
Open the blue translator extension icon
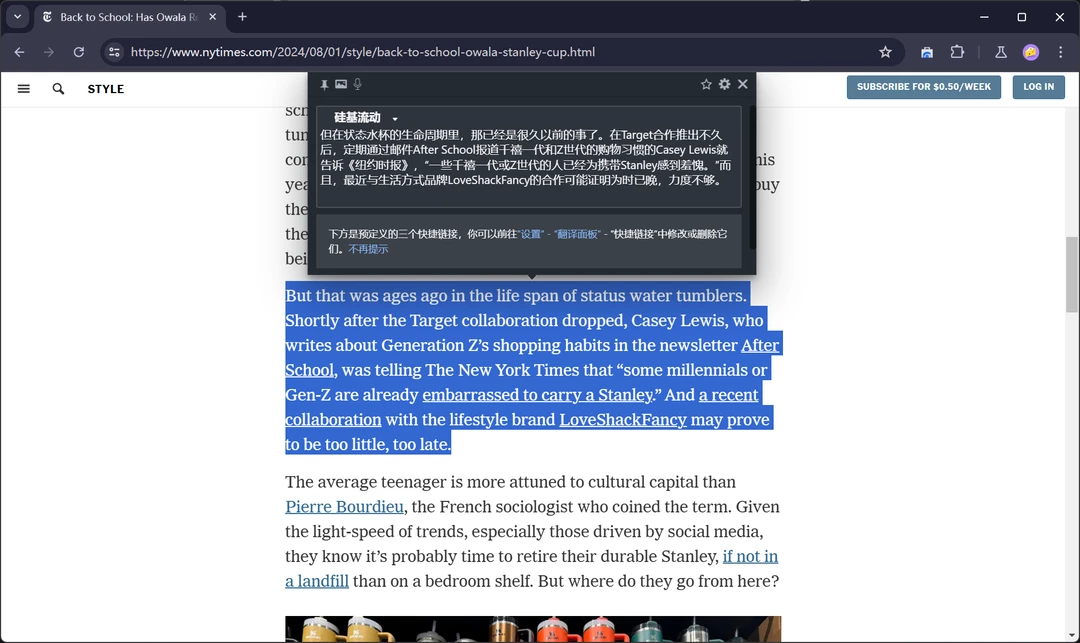pyautogui.click(x=927, y=52)
